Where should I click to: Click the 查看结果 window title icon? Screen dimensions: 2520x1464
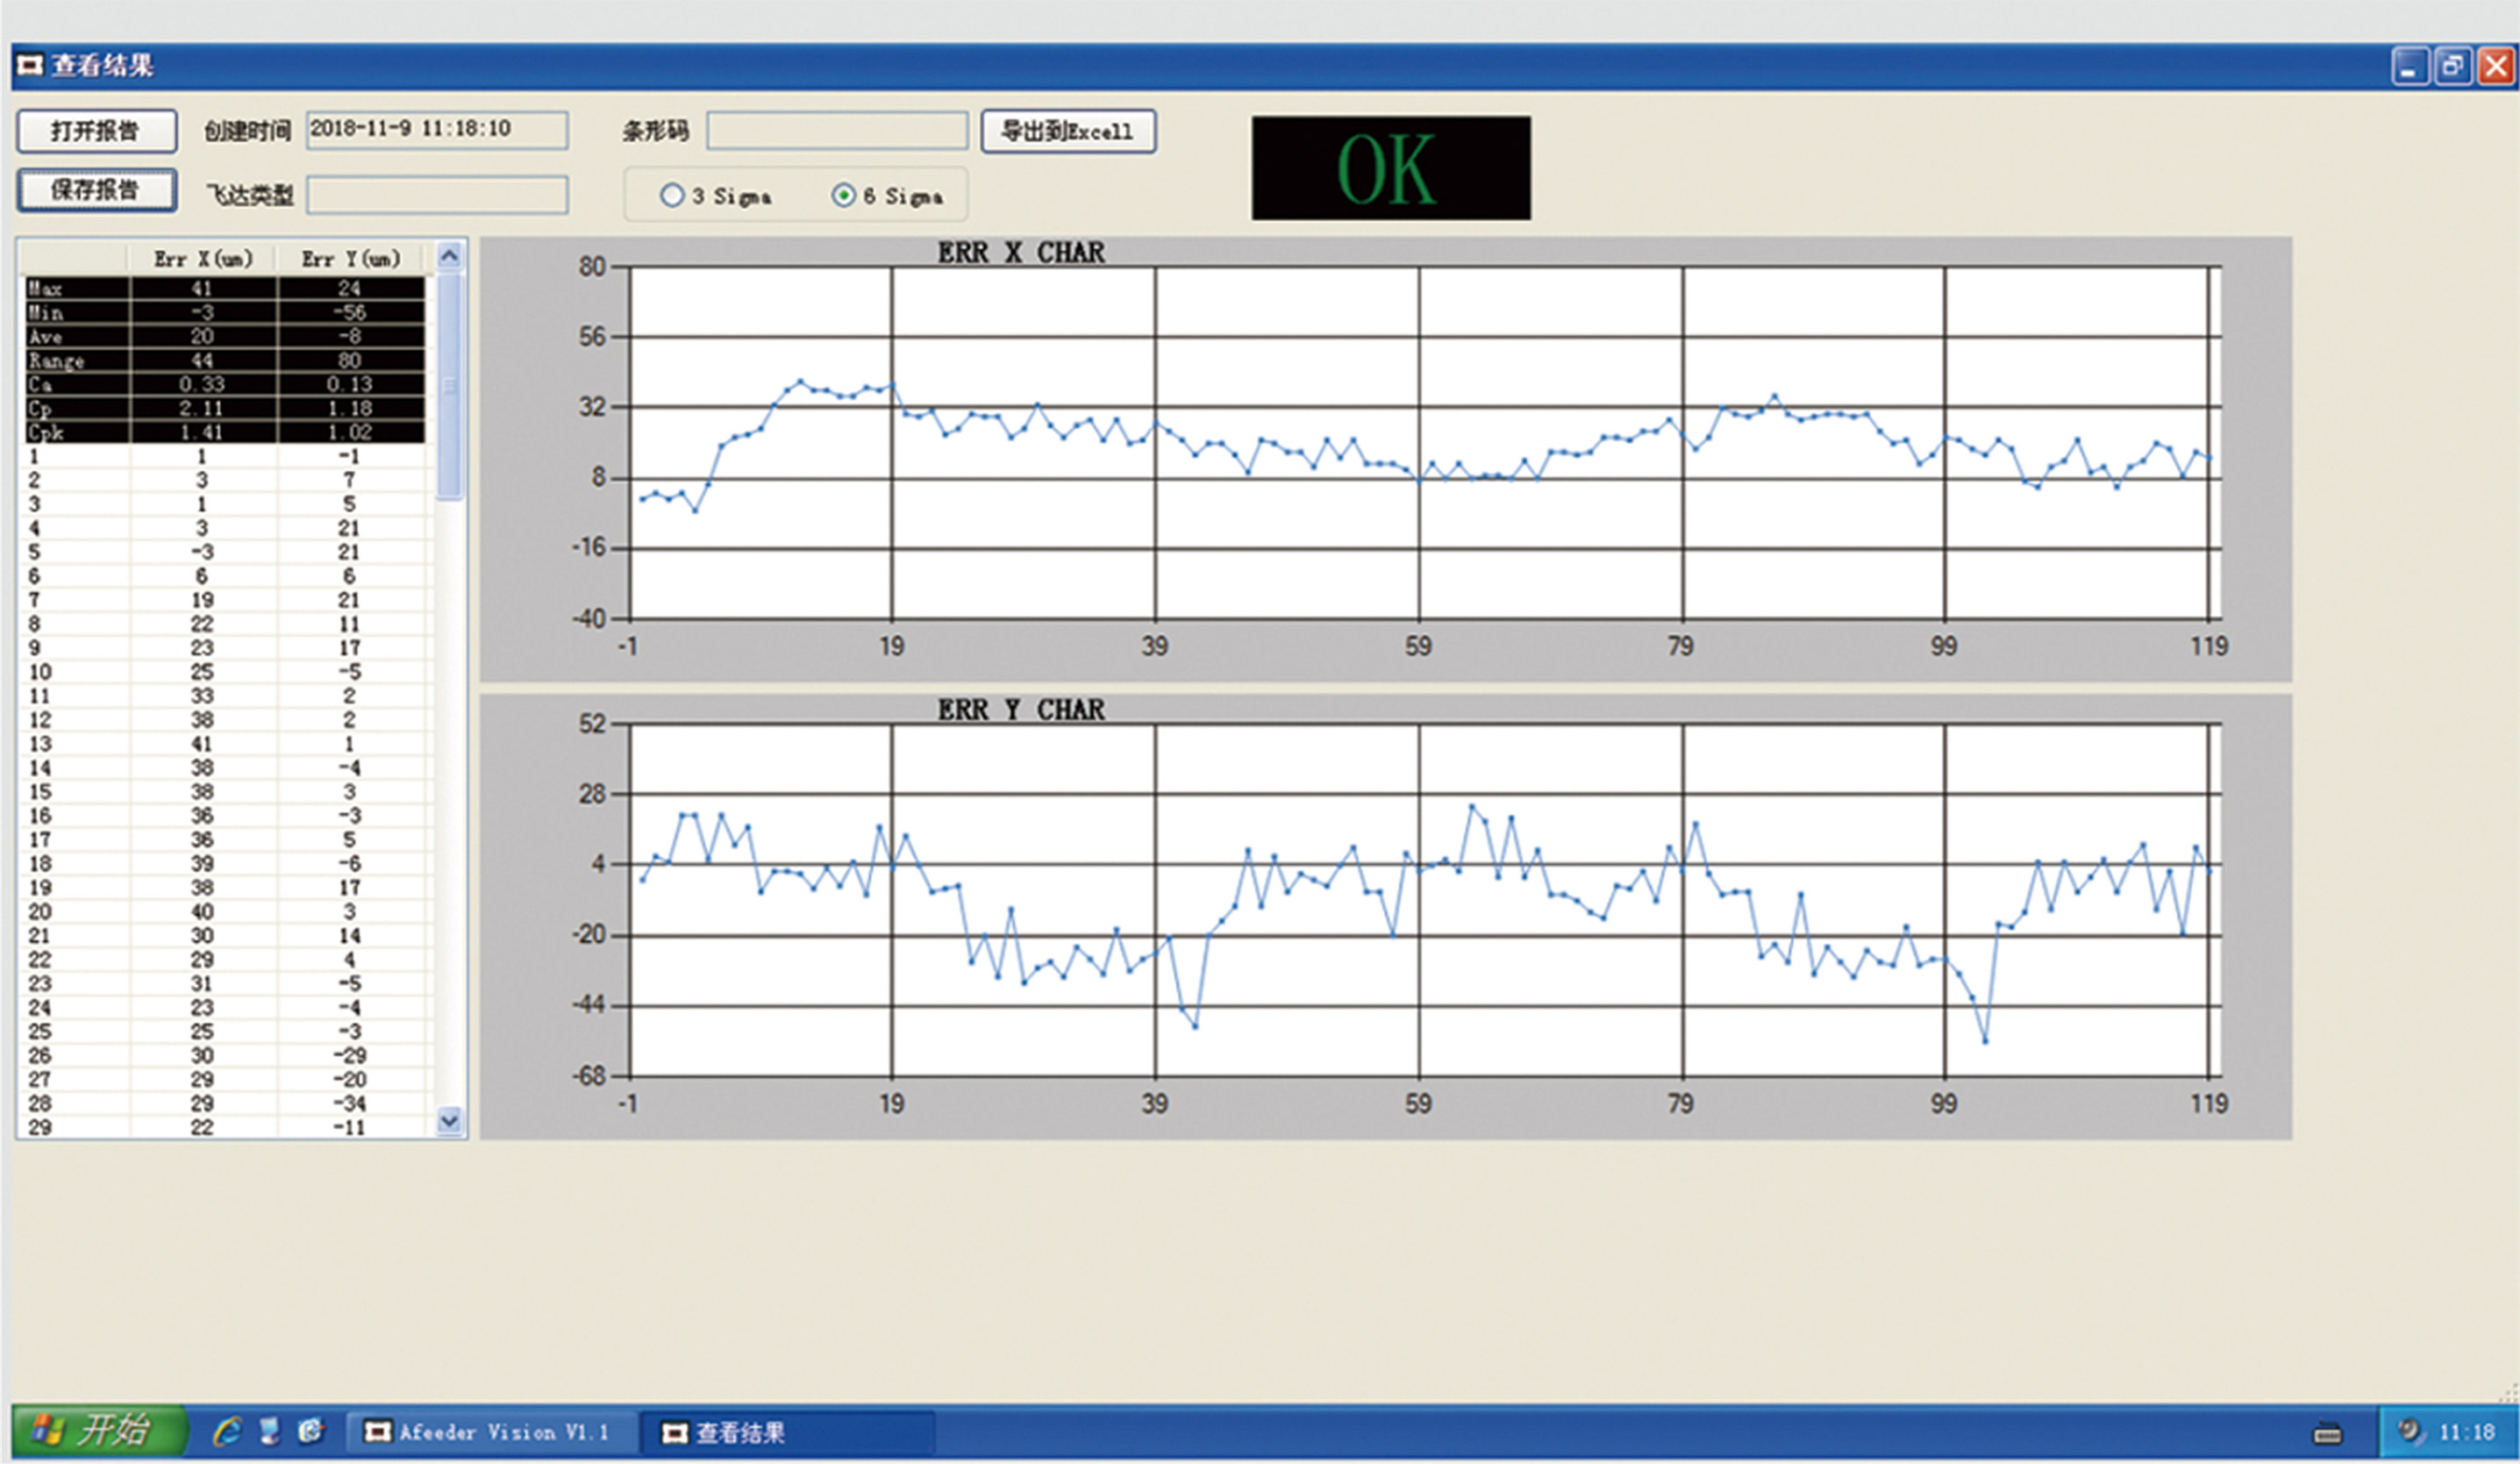click(30, 66)
